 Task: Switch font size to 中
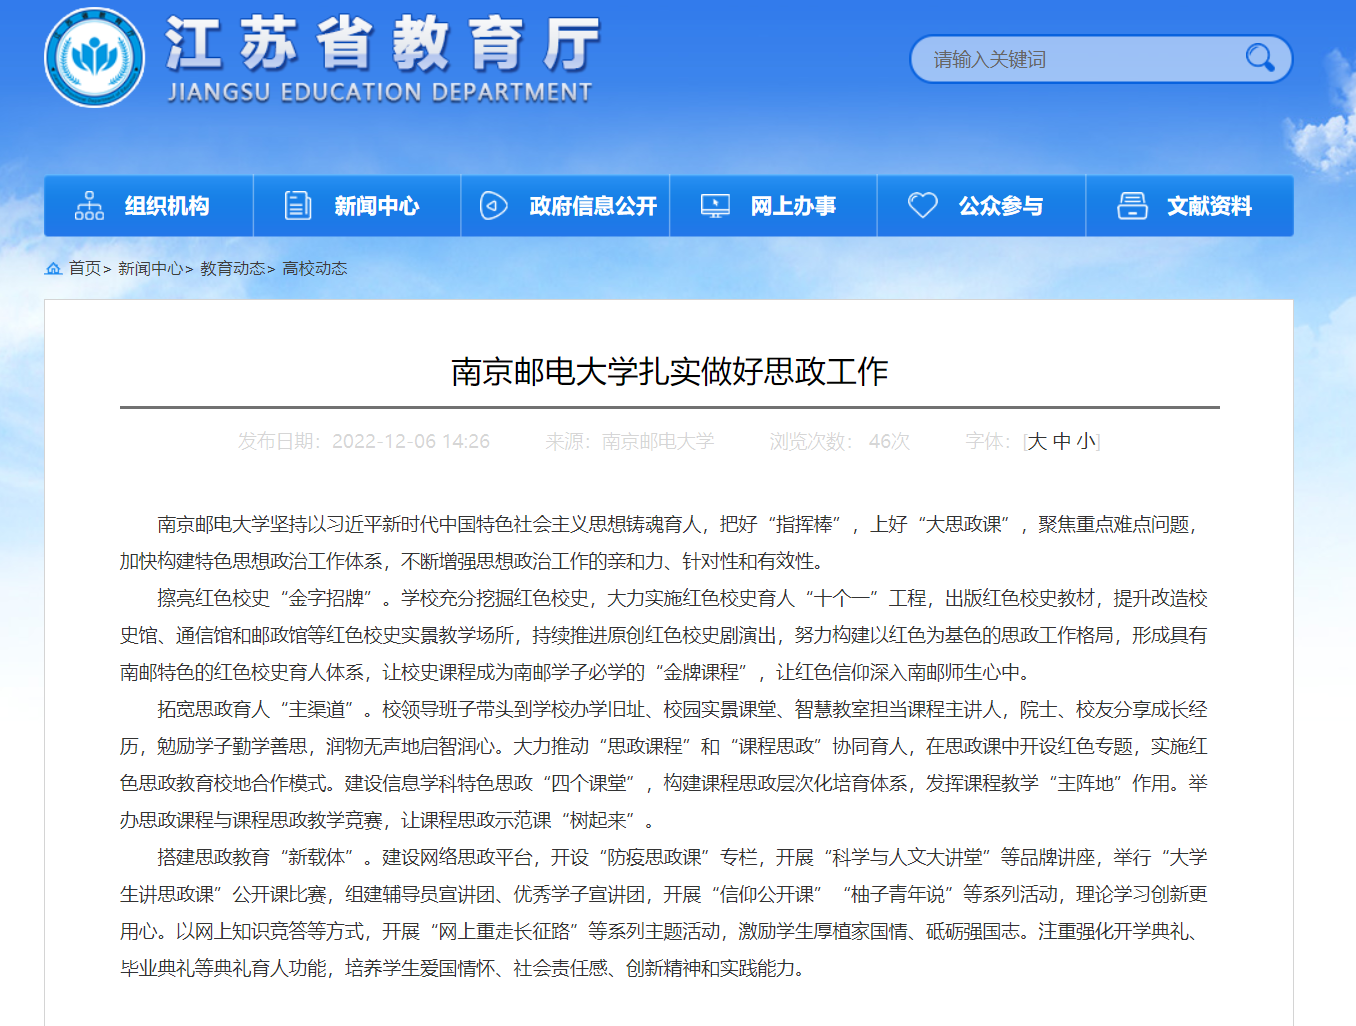tap(1062, 441)
